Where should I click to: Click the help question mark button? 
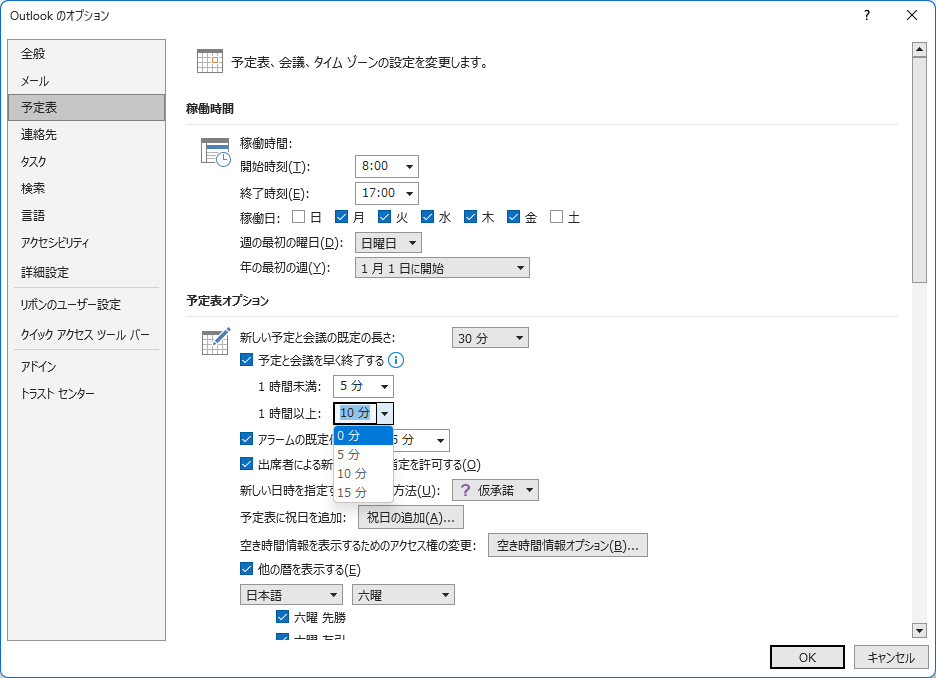(x=866, y=15)
